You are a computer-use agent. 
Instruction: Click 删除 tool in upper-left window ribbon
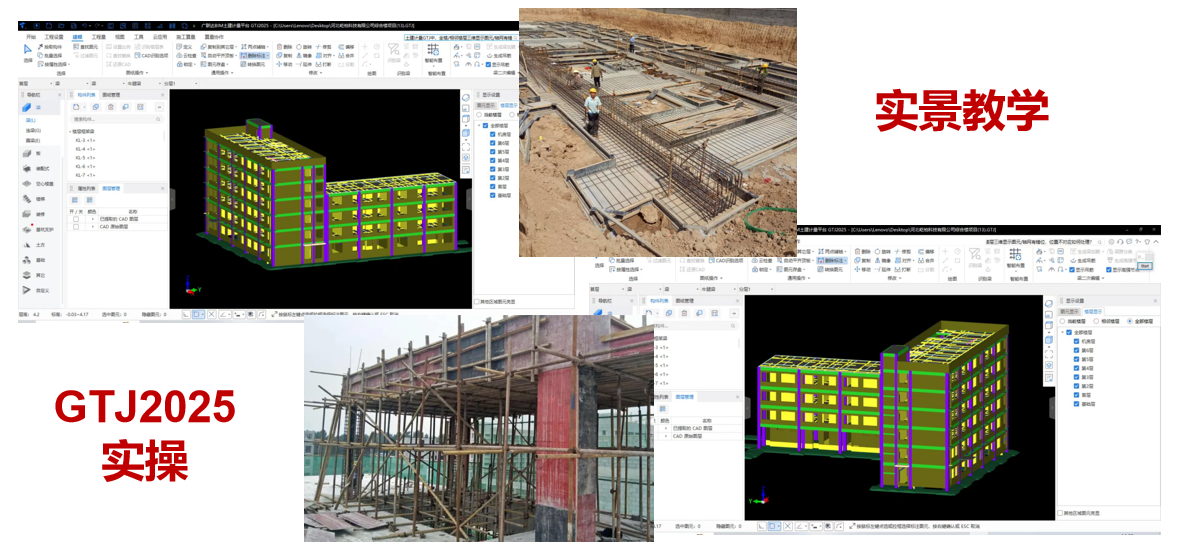(284, 47)
